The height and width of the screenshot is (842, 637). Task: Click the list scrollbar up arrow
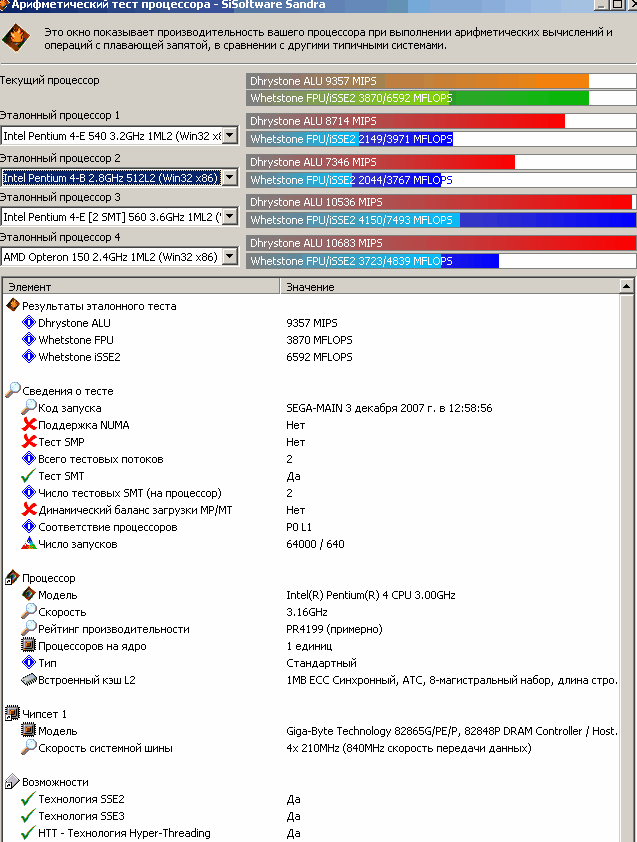point(626,287)
